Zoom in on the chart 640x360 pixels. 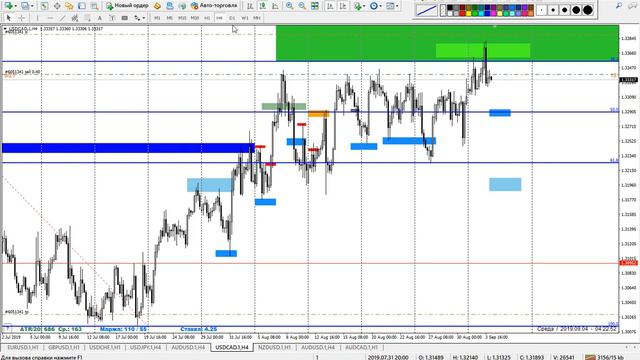click(289, 6)
